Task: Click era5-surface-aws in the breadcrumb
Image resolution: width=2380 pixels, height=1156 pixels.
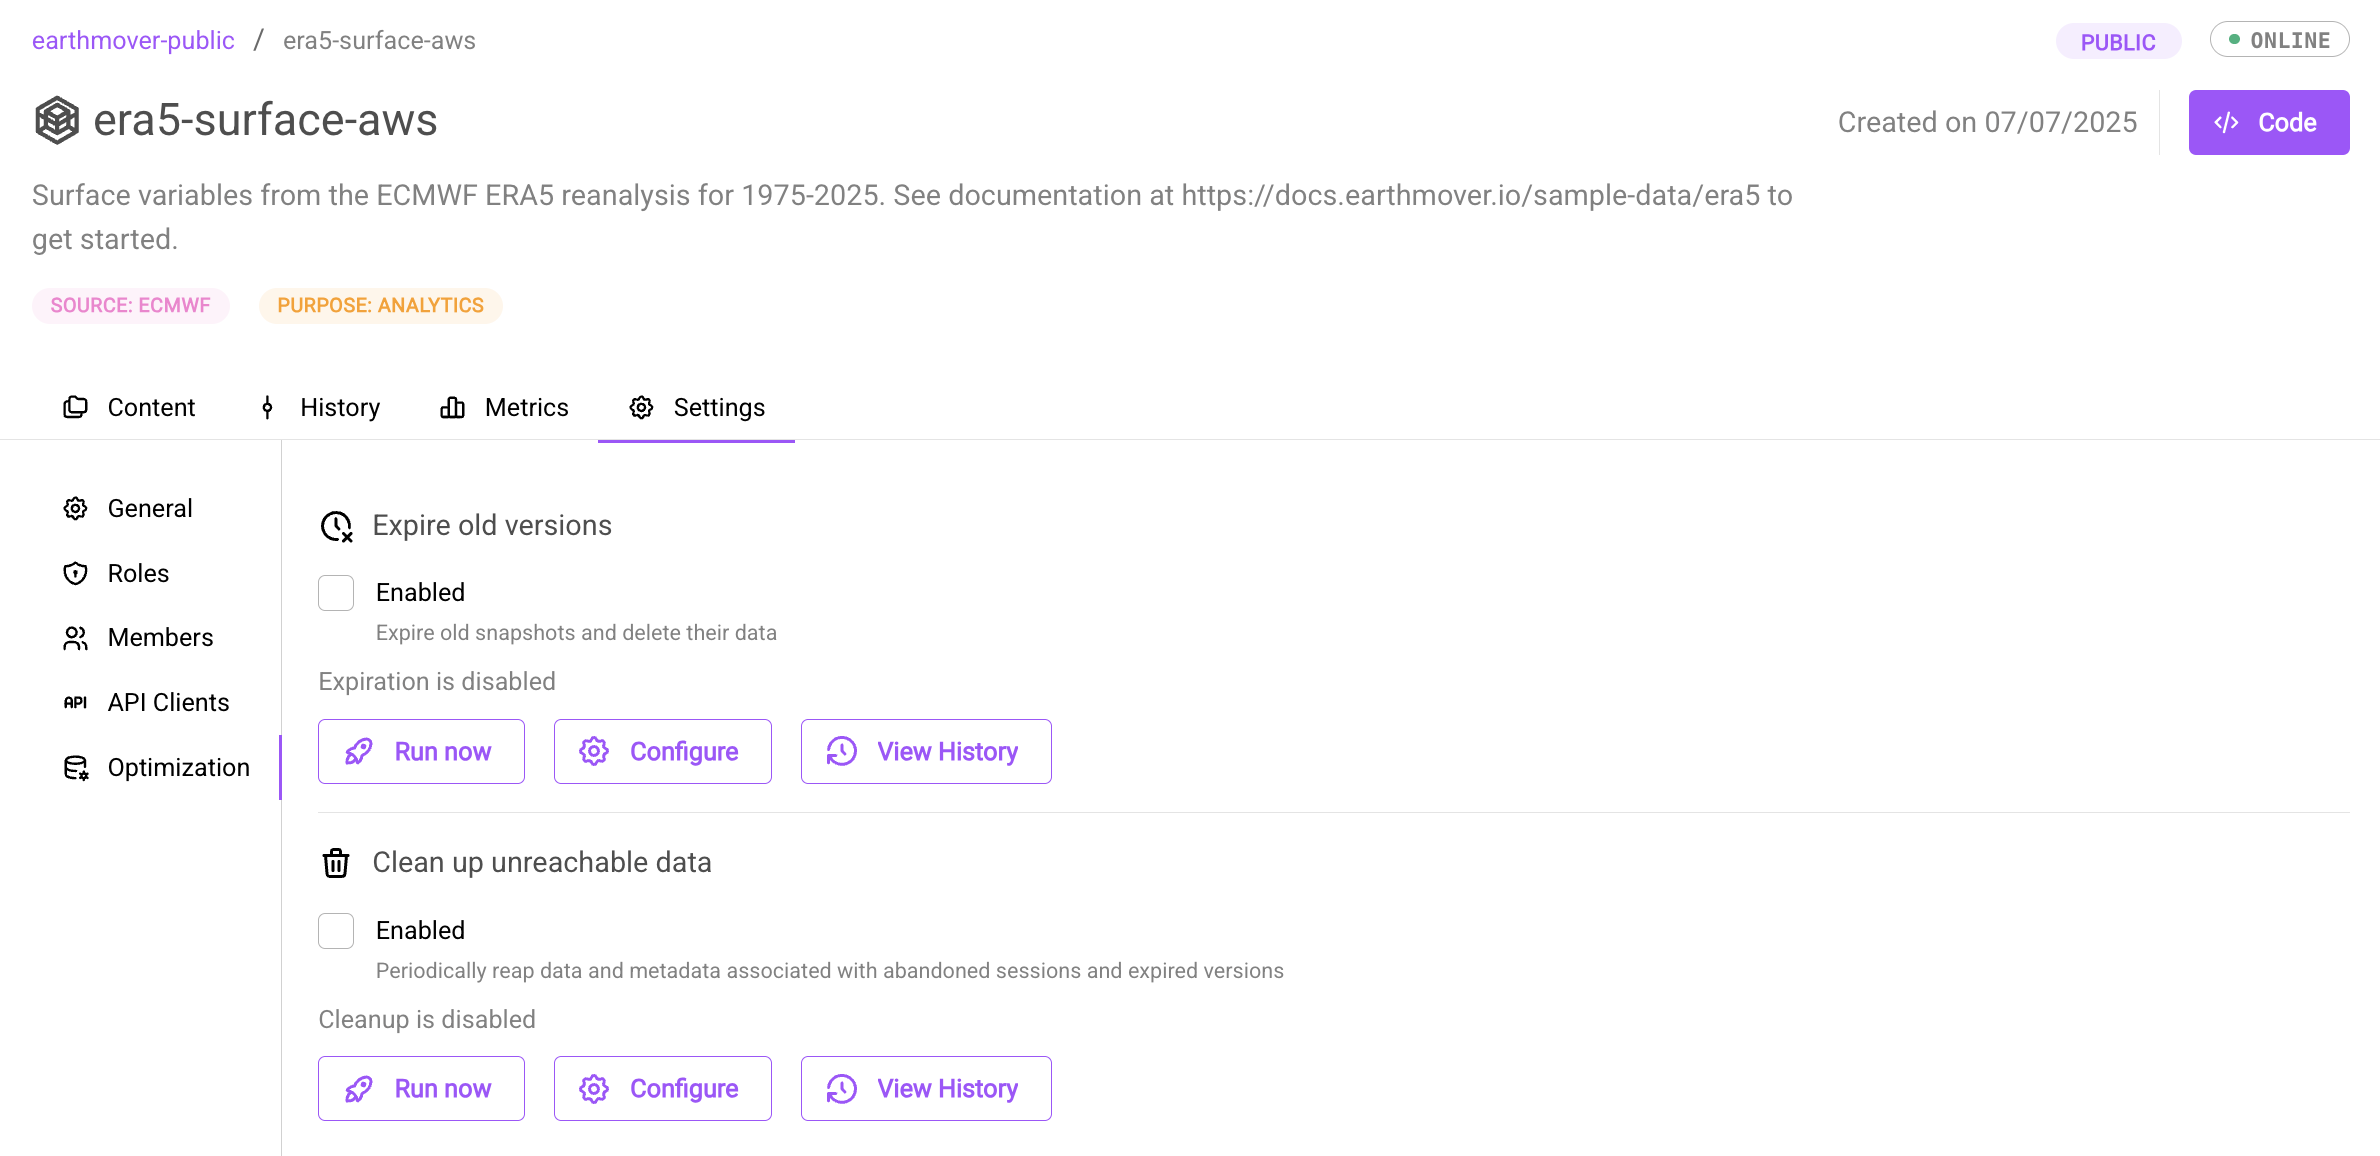Action: (379, 40)
